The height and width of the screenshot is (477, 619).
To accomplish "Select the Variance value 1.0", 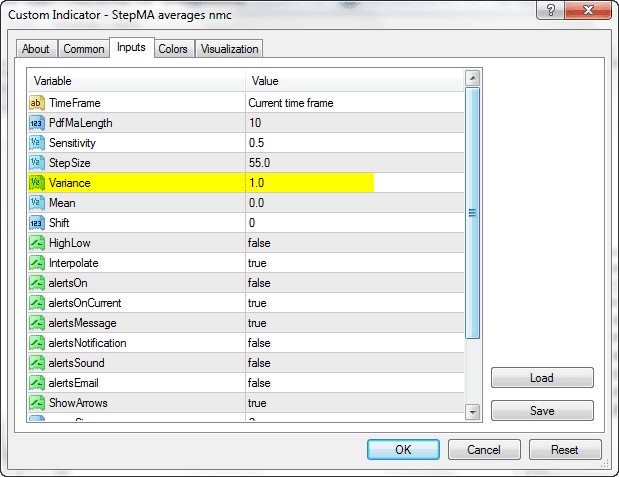I will [x=257, y=183].
